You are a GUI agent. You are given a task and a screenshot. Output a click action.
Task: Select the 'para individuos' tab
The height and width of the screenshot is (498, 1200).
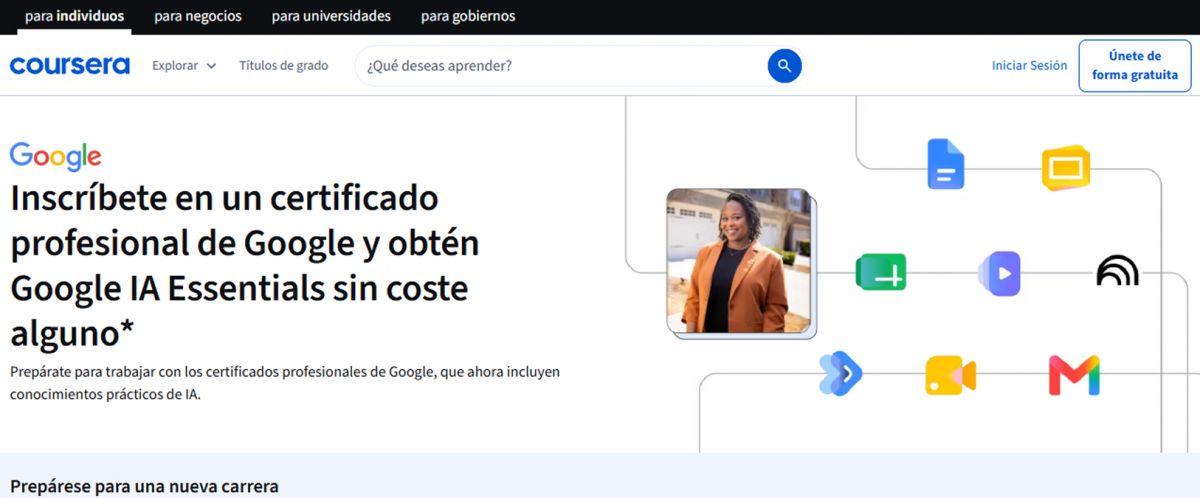[x=75, y=16]
